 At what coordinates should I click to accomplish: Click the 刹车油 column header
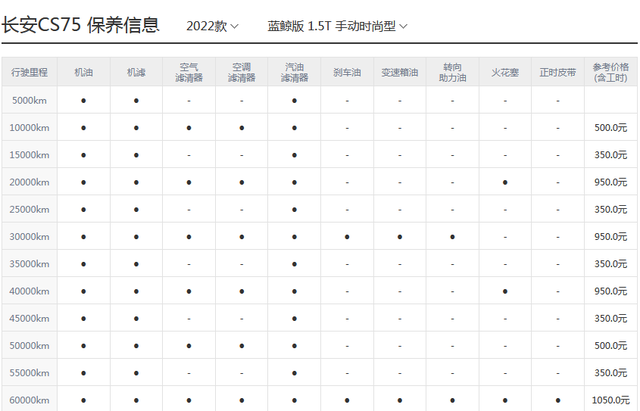pyautogui.click(x=347, y=72)
